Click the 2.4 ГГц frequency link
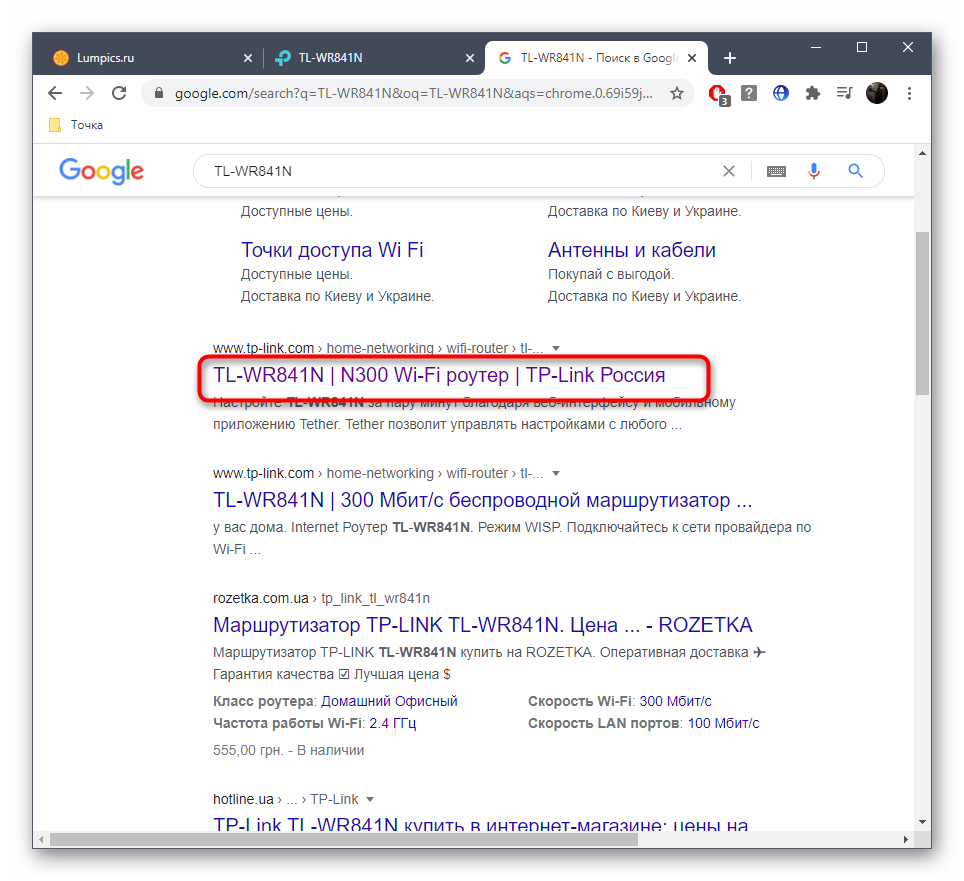The width and height of the screenshot is (964, 881). tap(392, 723)
